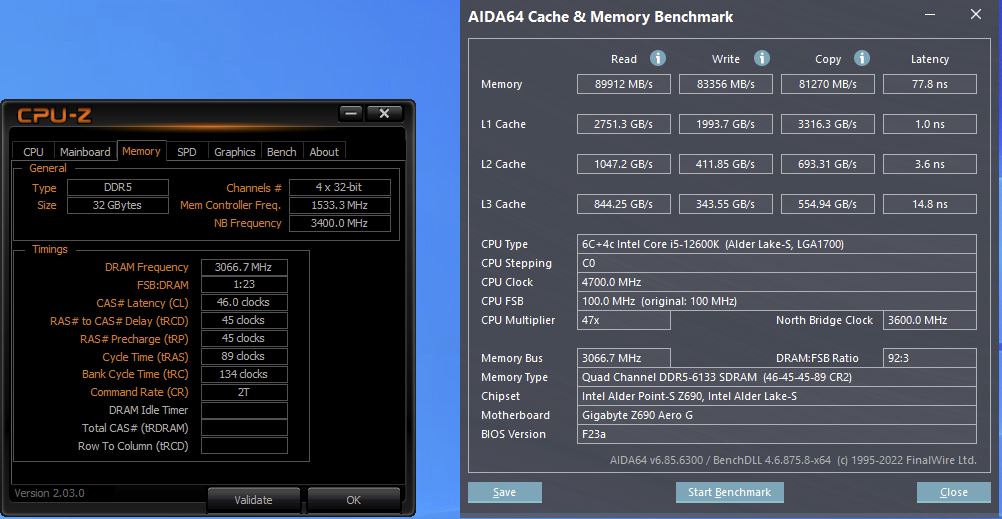Close the AIDA64 benchmark window with X
Screen dimensions: 1002x519
pyautogui.click(x=976, y=14)
